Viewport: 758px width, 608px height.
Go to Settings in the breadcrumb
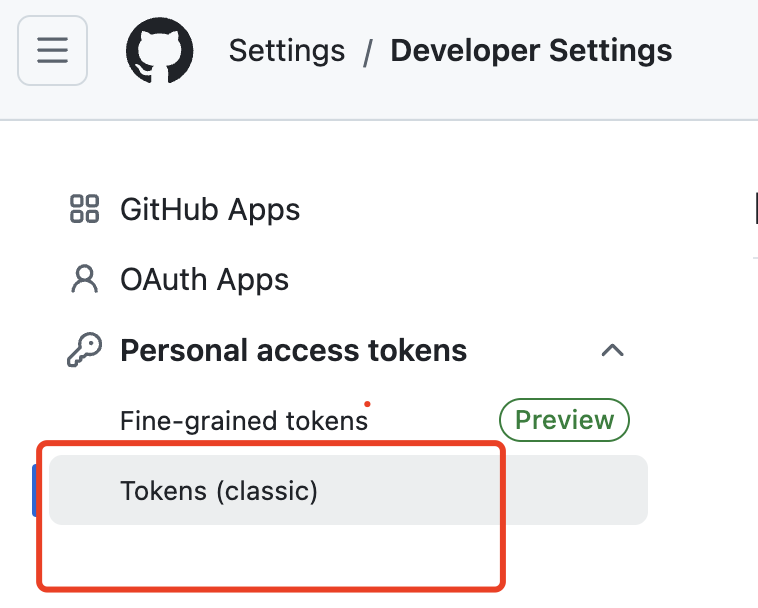point(287,50)
